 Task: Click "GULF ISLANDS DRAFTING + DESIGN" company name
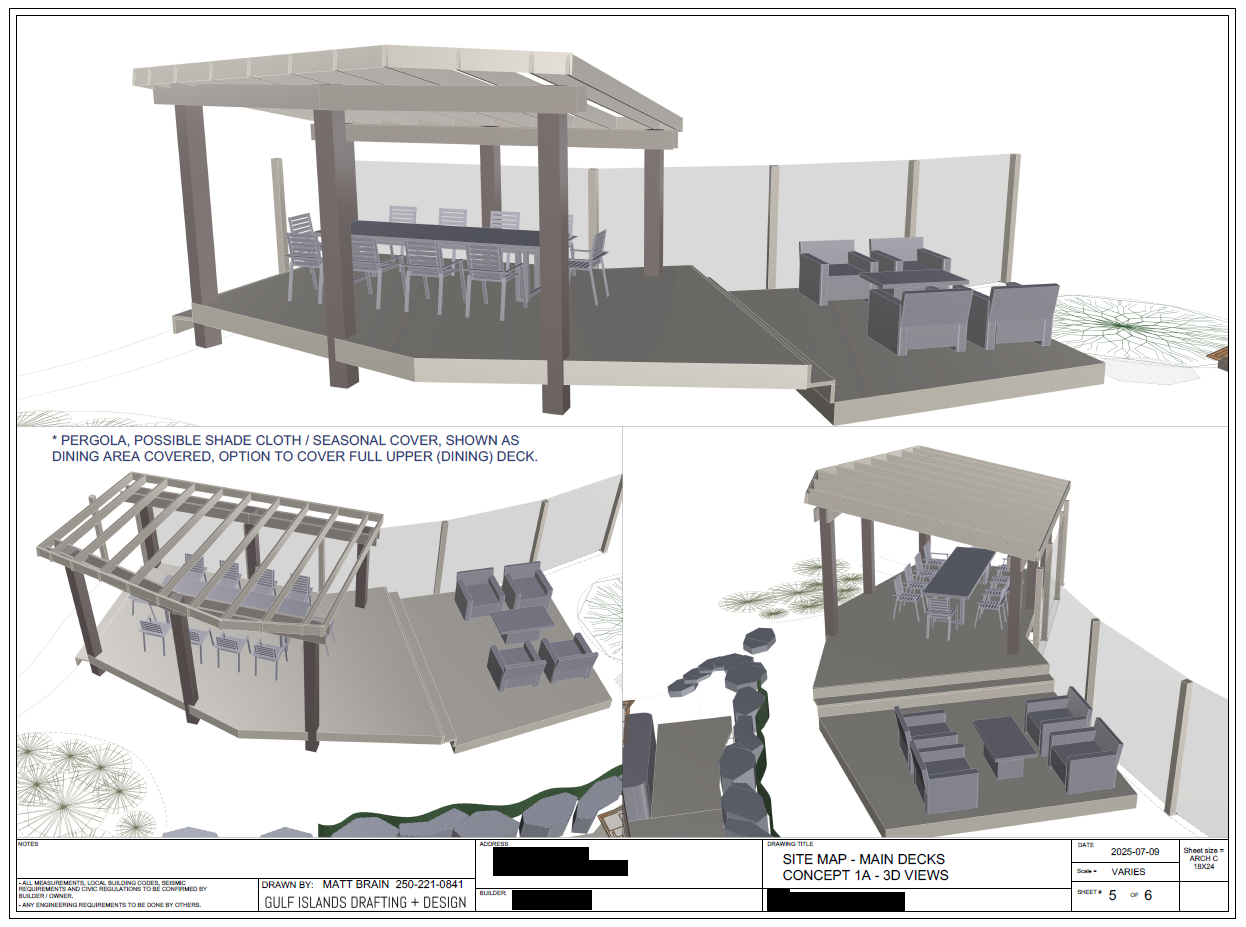click(365, 902)
